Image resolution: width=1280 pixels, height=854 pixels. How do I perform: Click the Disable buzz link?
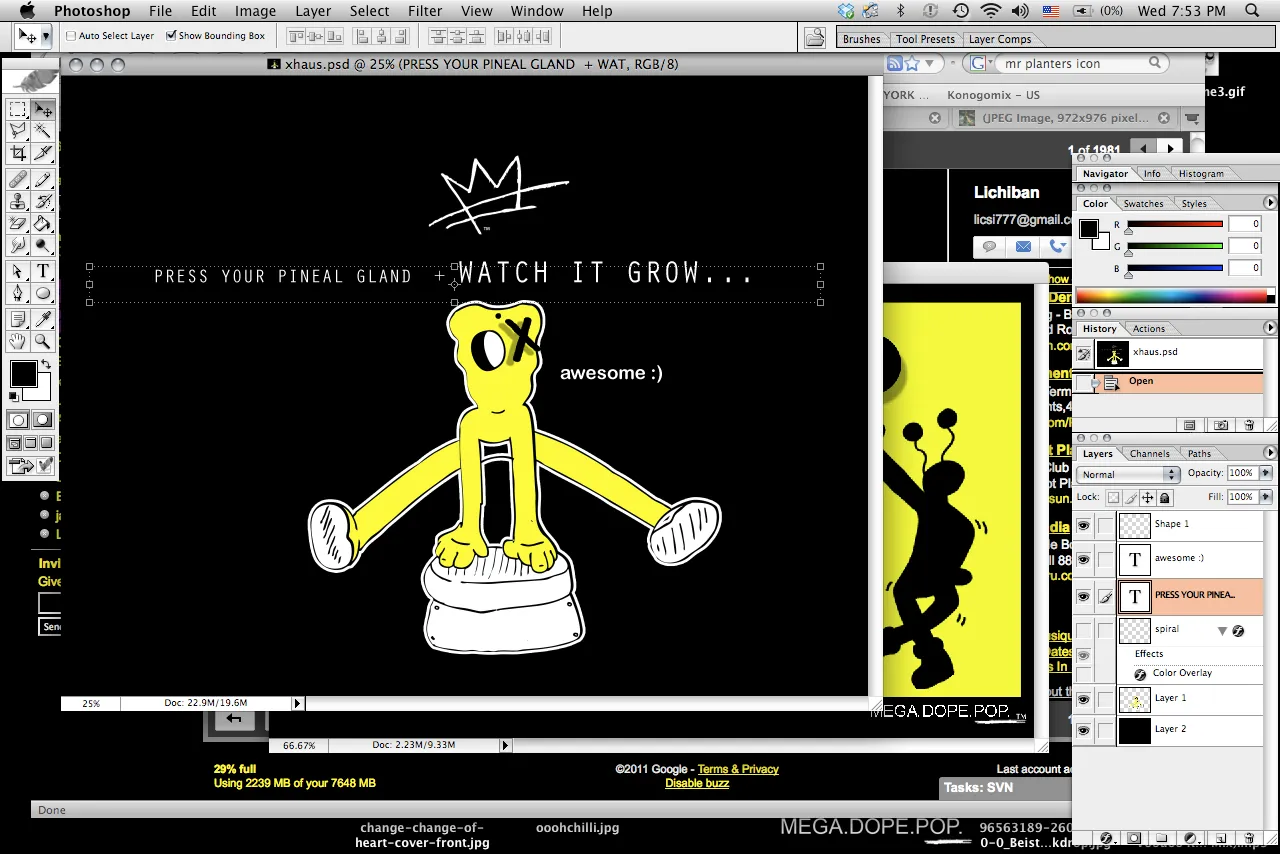pyautogui.click(x=697, y=783)
